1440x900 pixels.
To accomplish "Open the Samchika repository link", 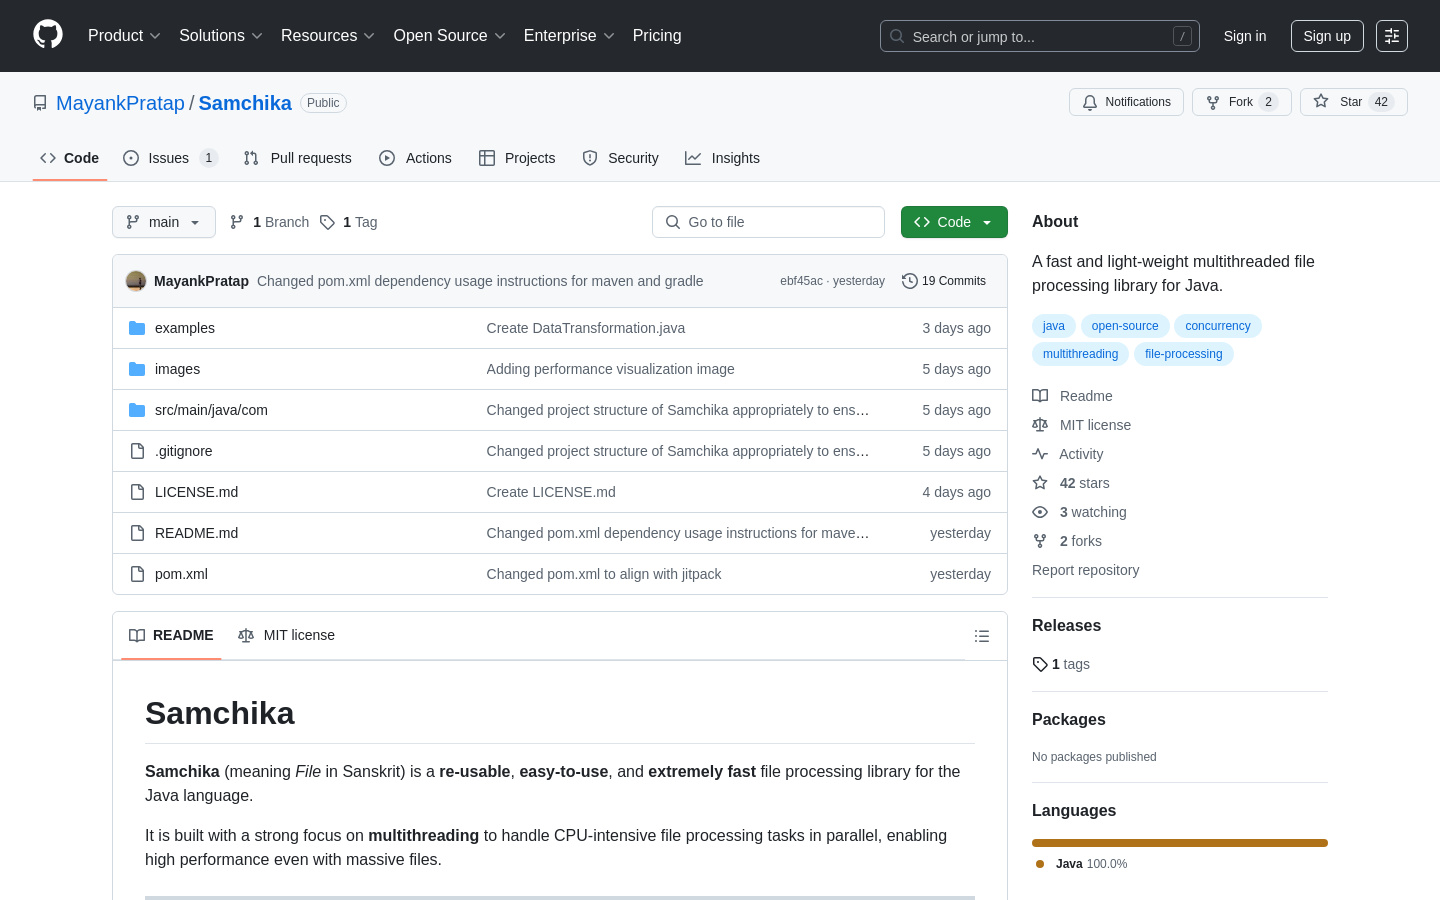I will 245,103.
